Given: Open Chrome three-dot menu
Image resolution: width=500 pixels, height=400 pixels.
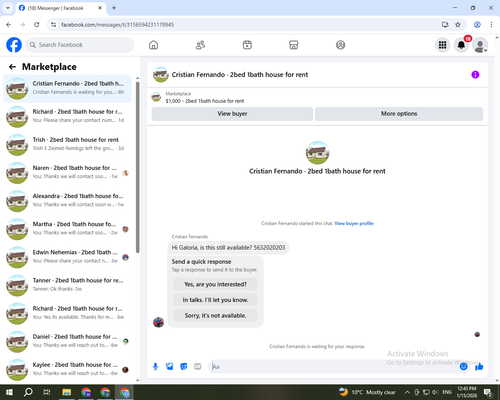Looking at the screenshot, I should click(491, 25).
